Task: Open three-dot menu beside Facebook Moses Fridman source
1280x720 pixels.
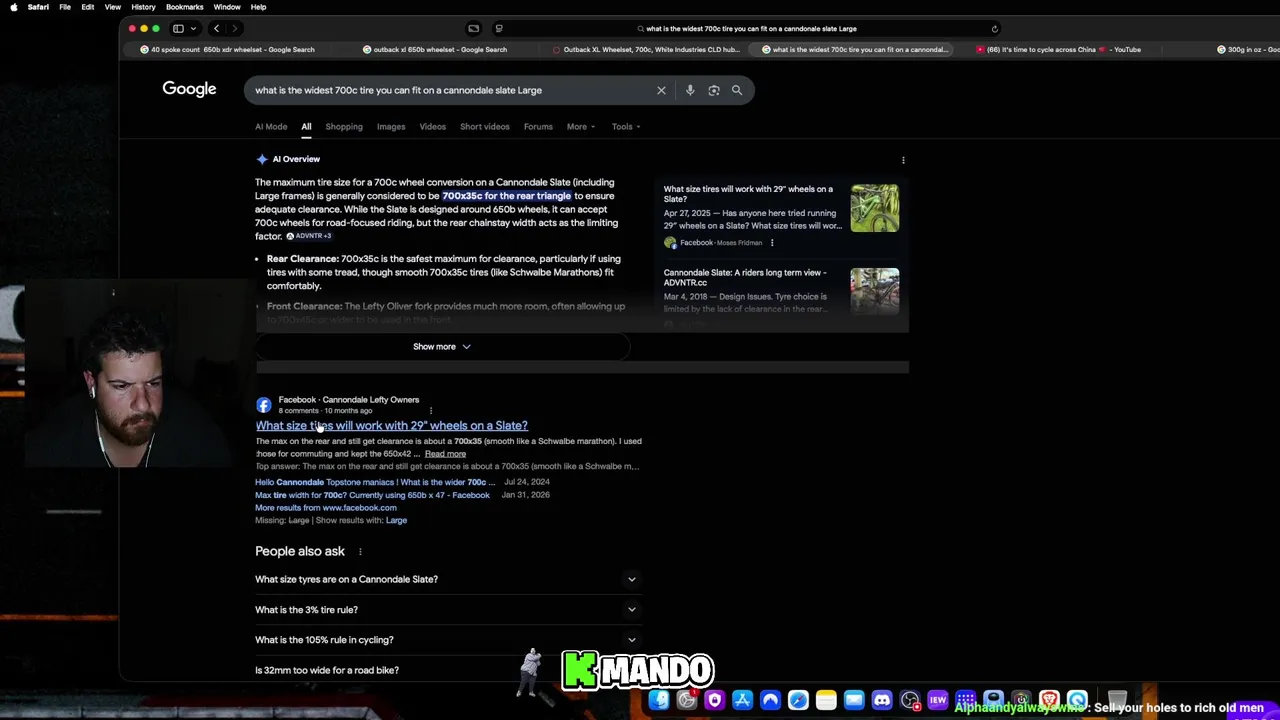Action: [x=771, y=243]
